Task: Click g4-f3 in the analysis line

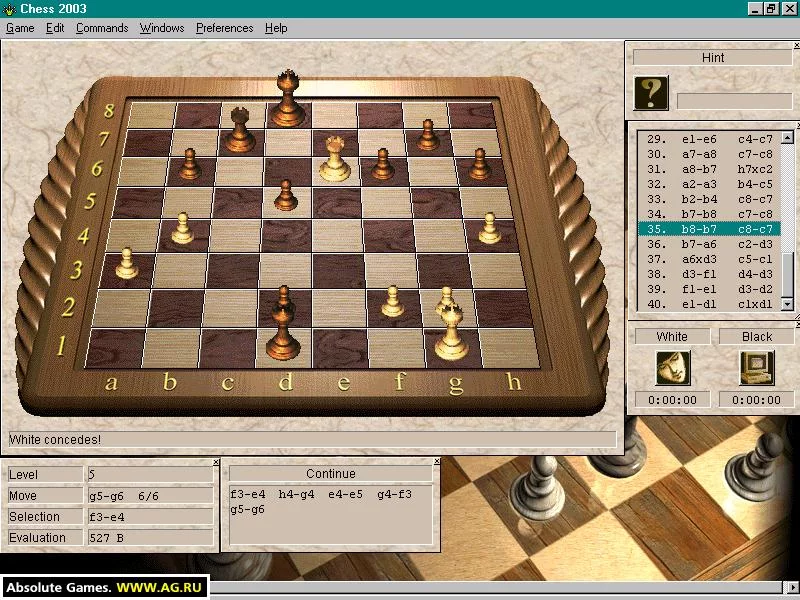Action: coord(394,494)
